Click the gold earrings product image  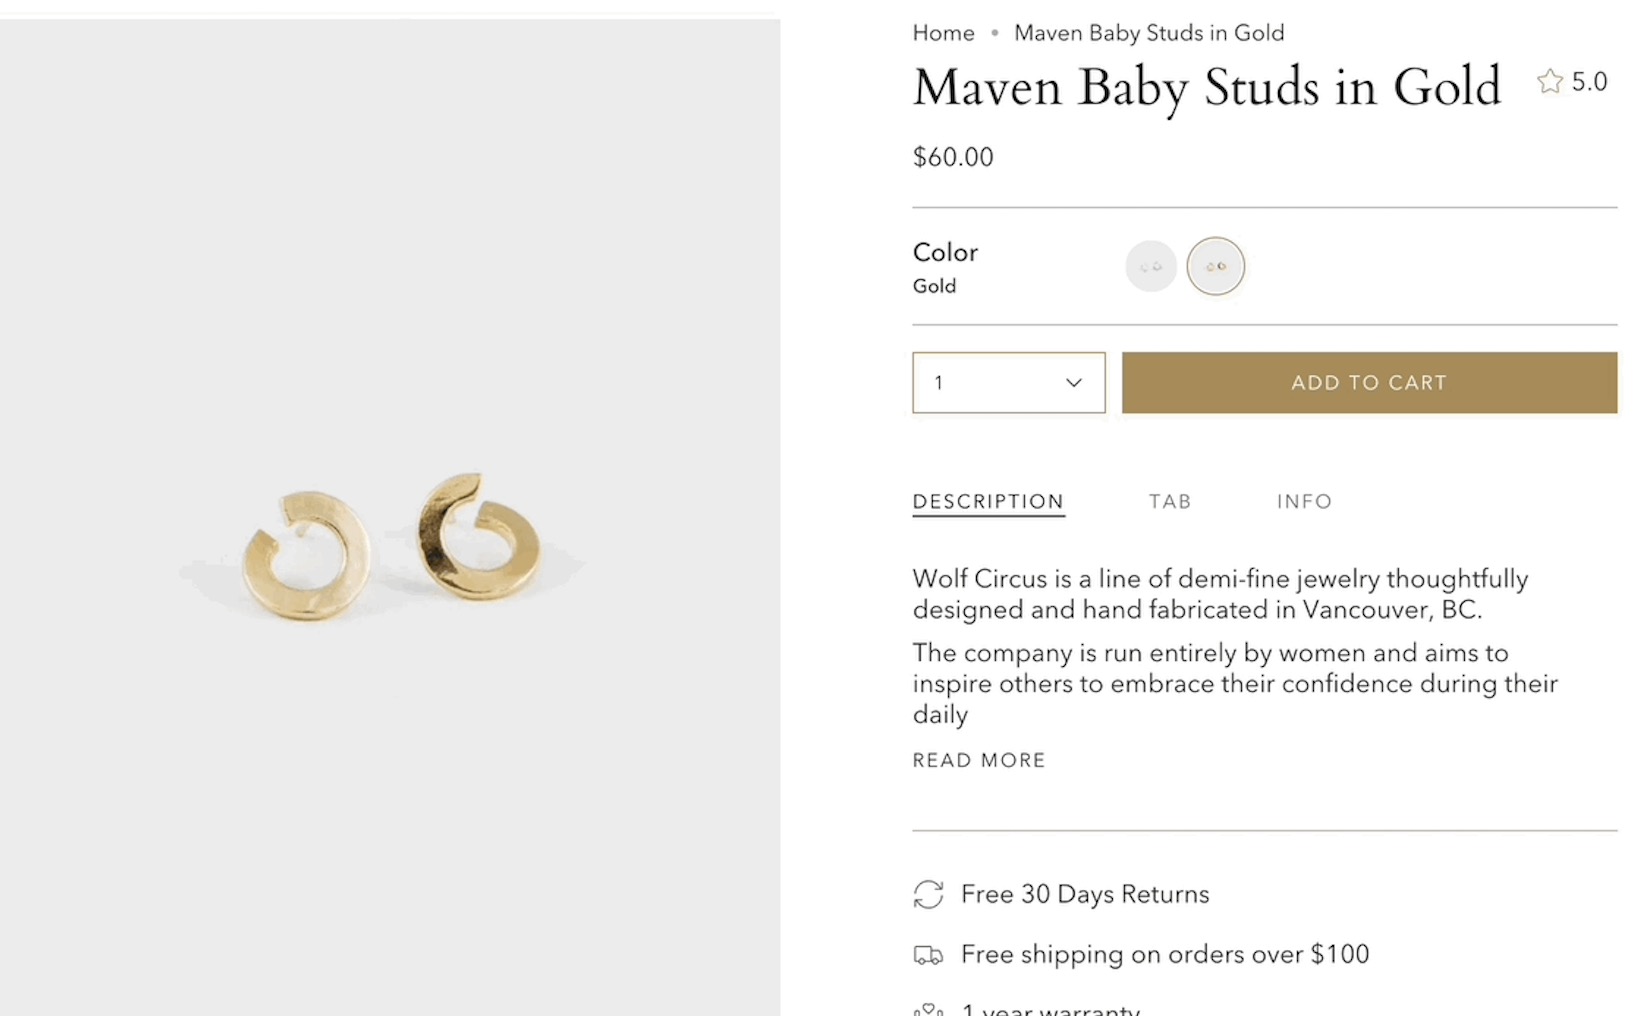point(390,545)
